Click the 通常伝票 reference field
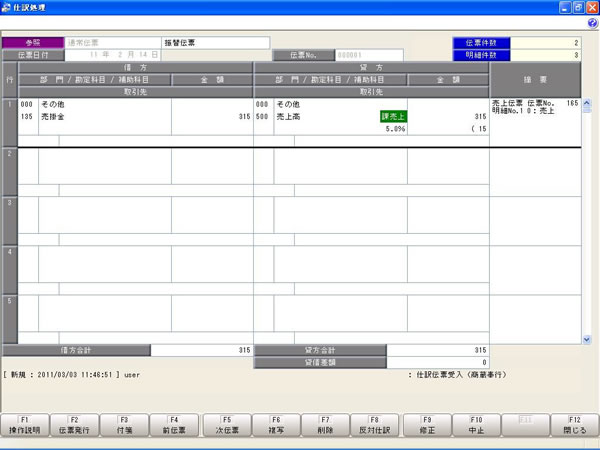Screen dimensions: 600x450 [113, 43]
